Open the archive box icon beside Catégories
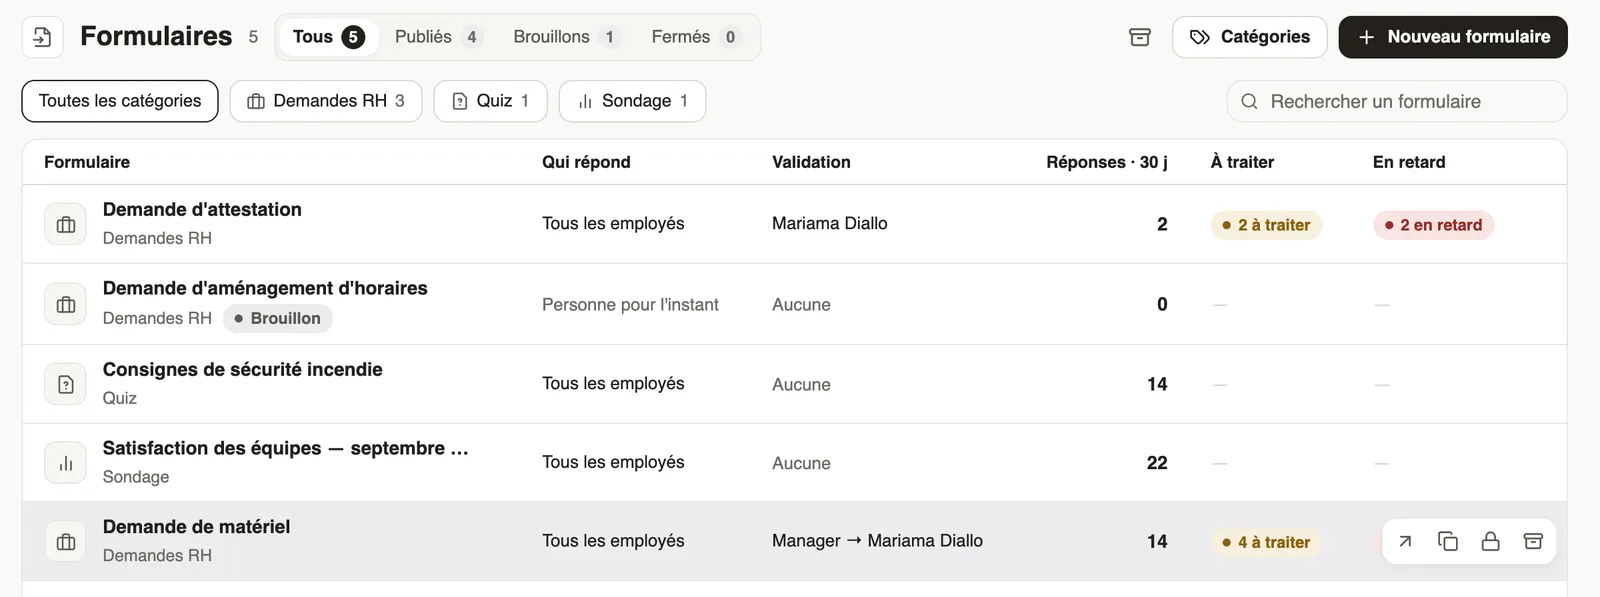 [1140, 37]
